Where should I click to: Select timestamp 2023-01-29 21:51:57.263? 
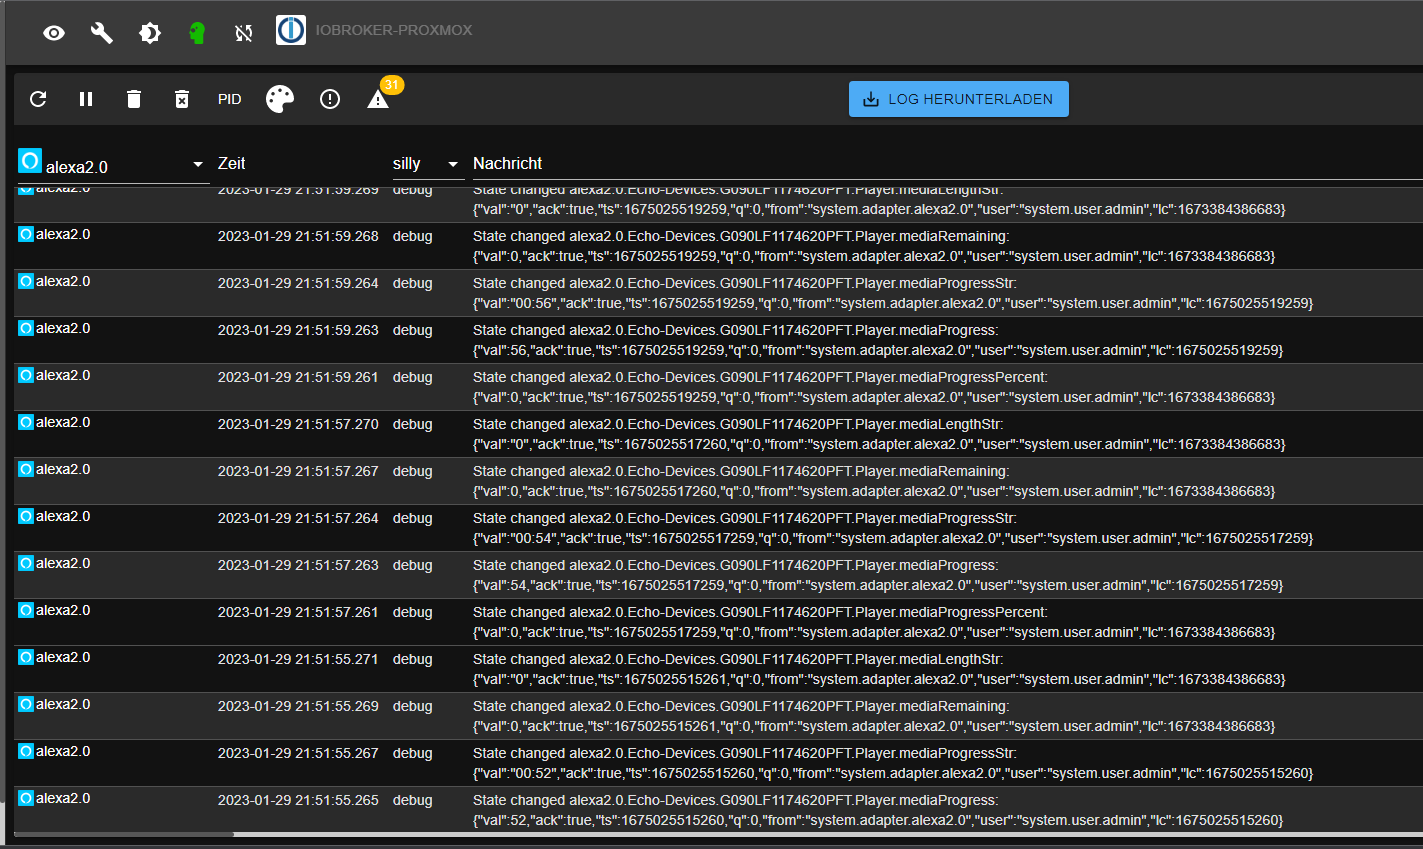point(298,565)
